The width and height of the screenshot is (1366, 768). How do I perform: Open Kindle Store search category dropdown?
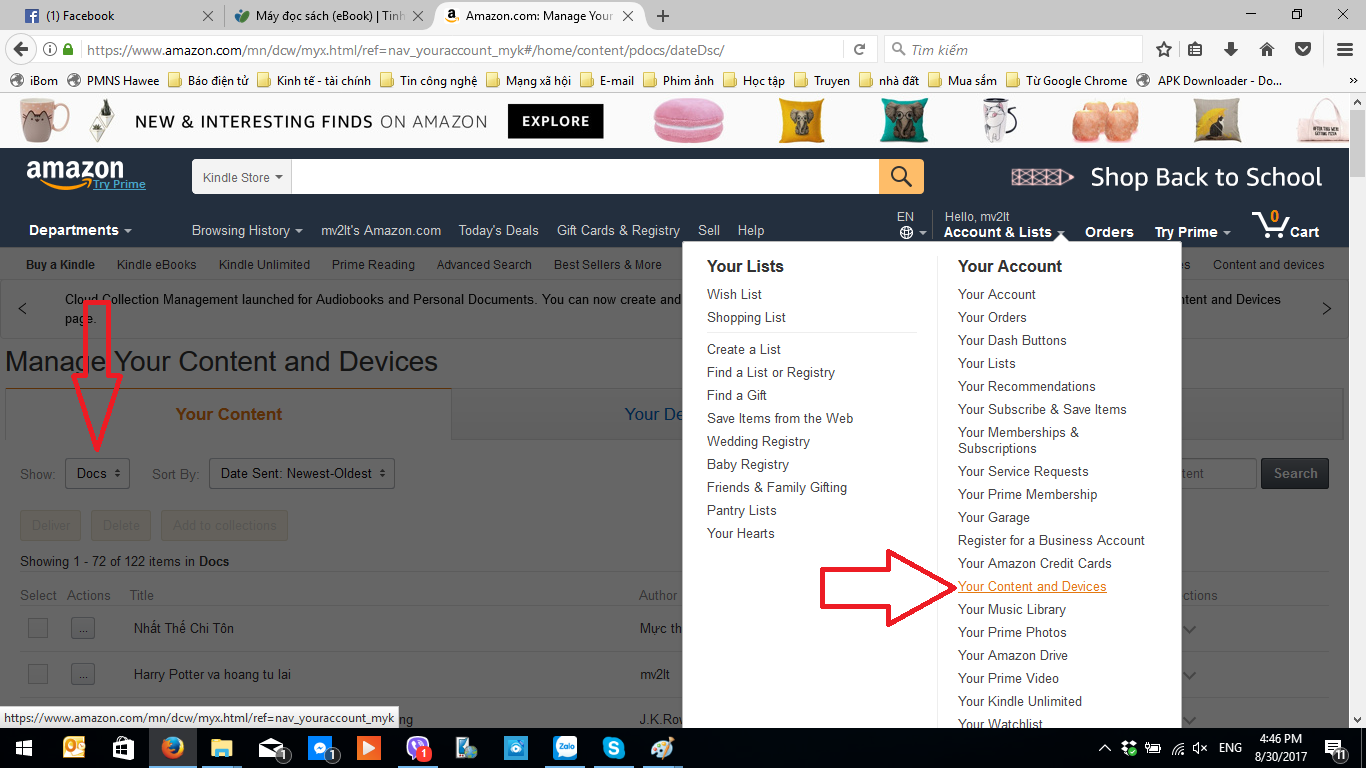point(242,177)
